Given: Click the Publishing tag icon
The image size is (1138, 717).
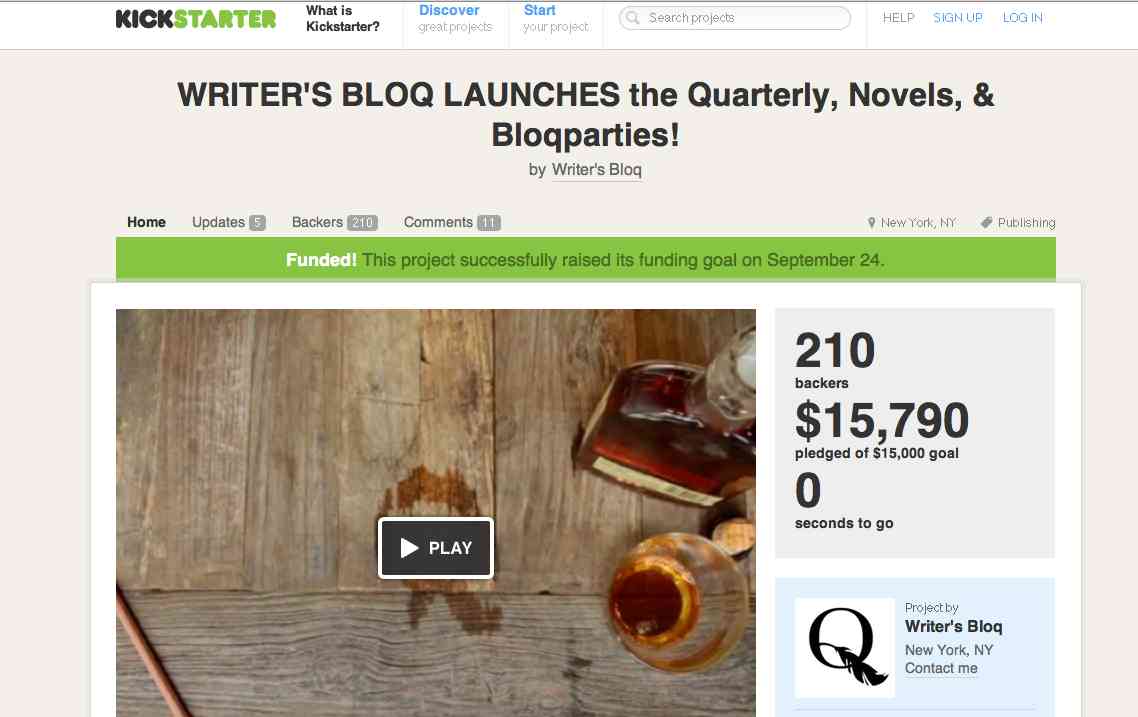Looking at the screenshot, I should click(x=986, y=223).
